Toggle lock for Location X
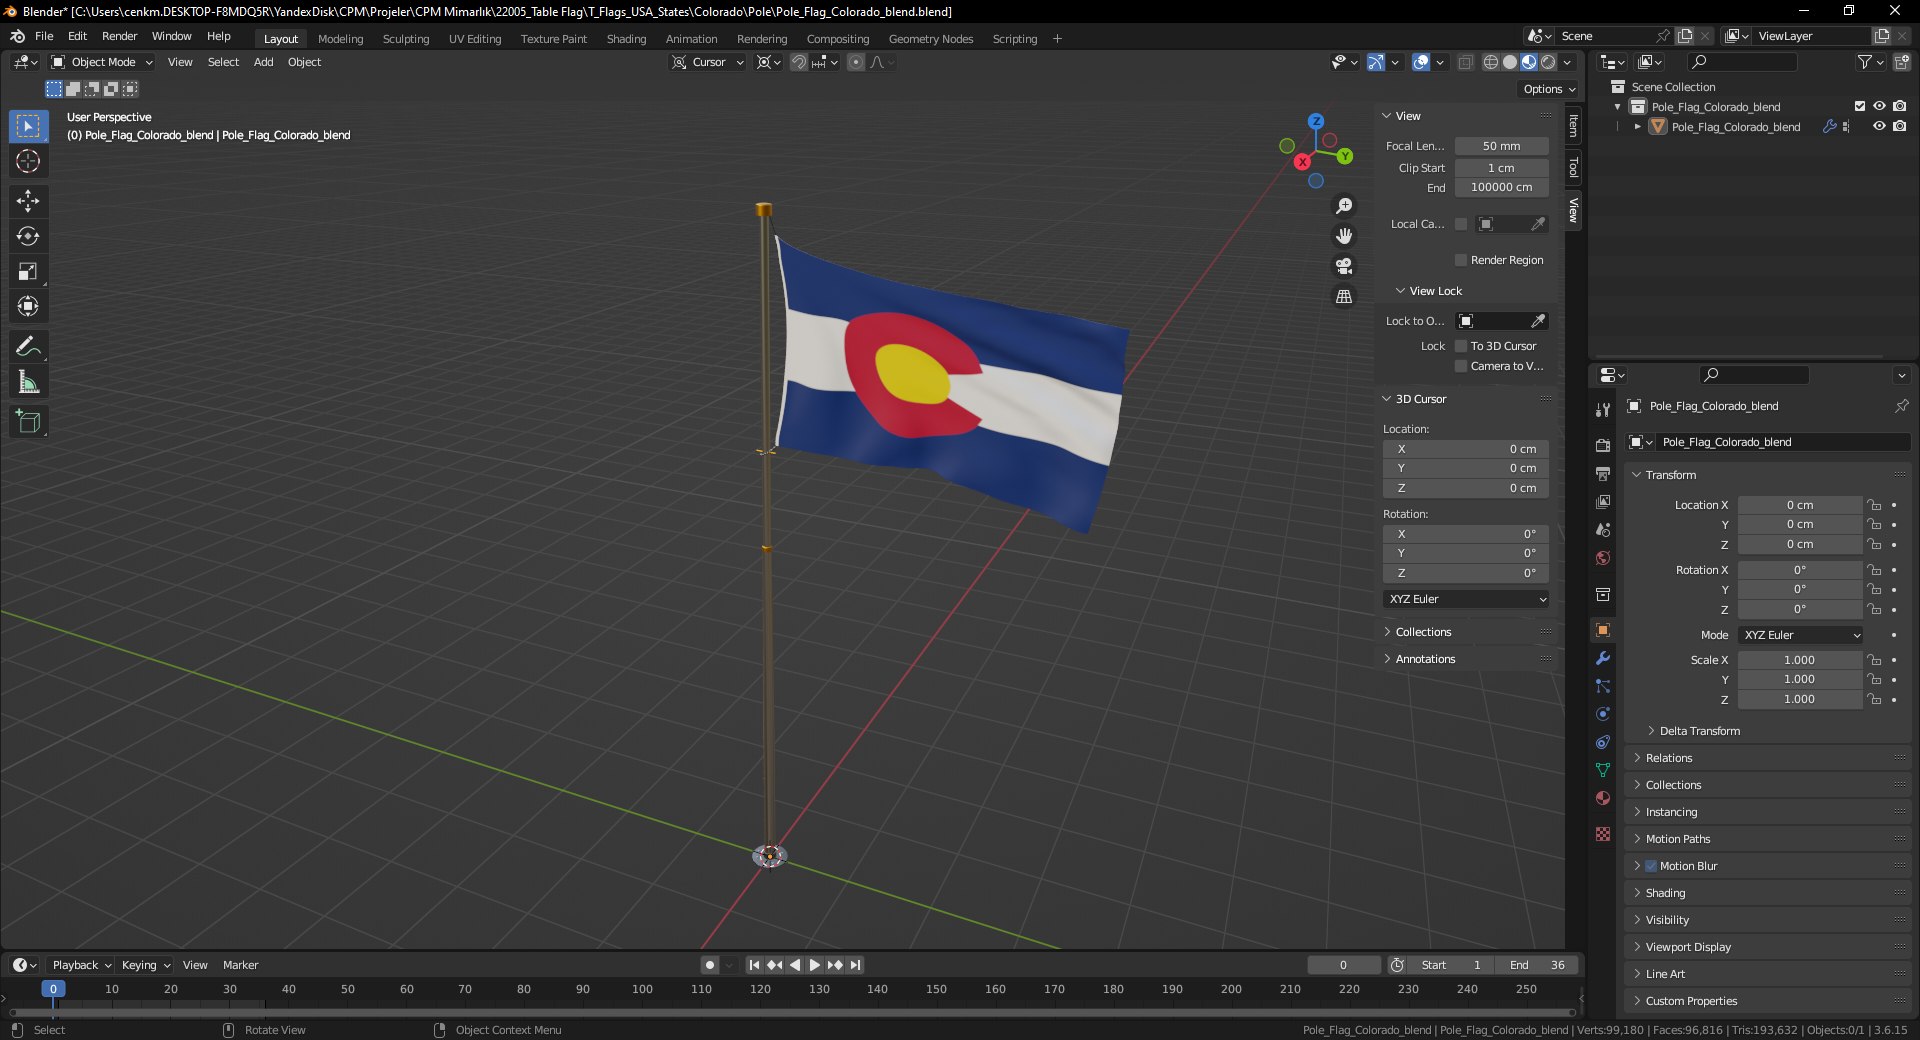The height and width of the screenshot is (1040, 1920). [1874, 505]
